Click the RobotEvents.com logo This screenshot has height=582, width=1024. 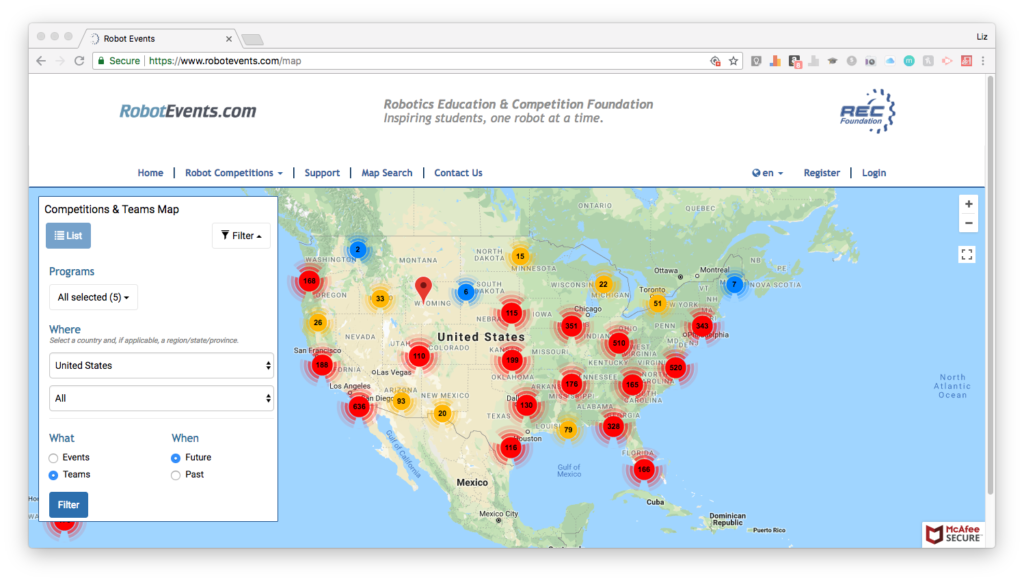pyautogui.click(x=186, y=112)
